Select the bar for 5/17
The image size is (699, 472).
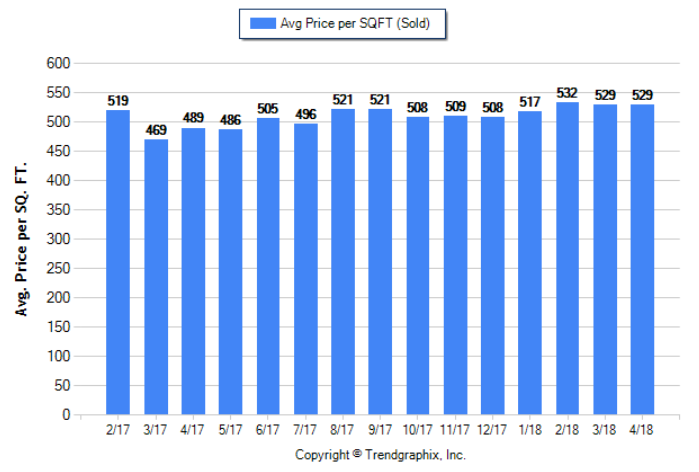pos(231,272)
